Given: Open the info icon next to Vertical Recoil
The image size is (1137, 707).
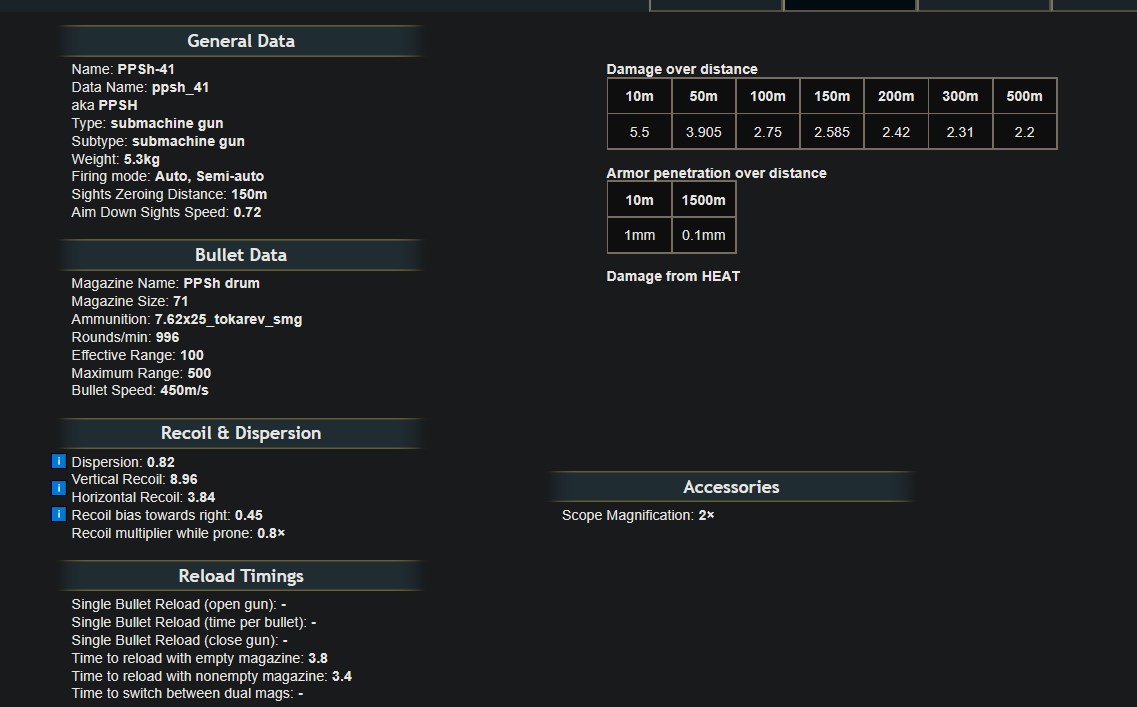Looking at the screenshot, I should tap(58, 488).
